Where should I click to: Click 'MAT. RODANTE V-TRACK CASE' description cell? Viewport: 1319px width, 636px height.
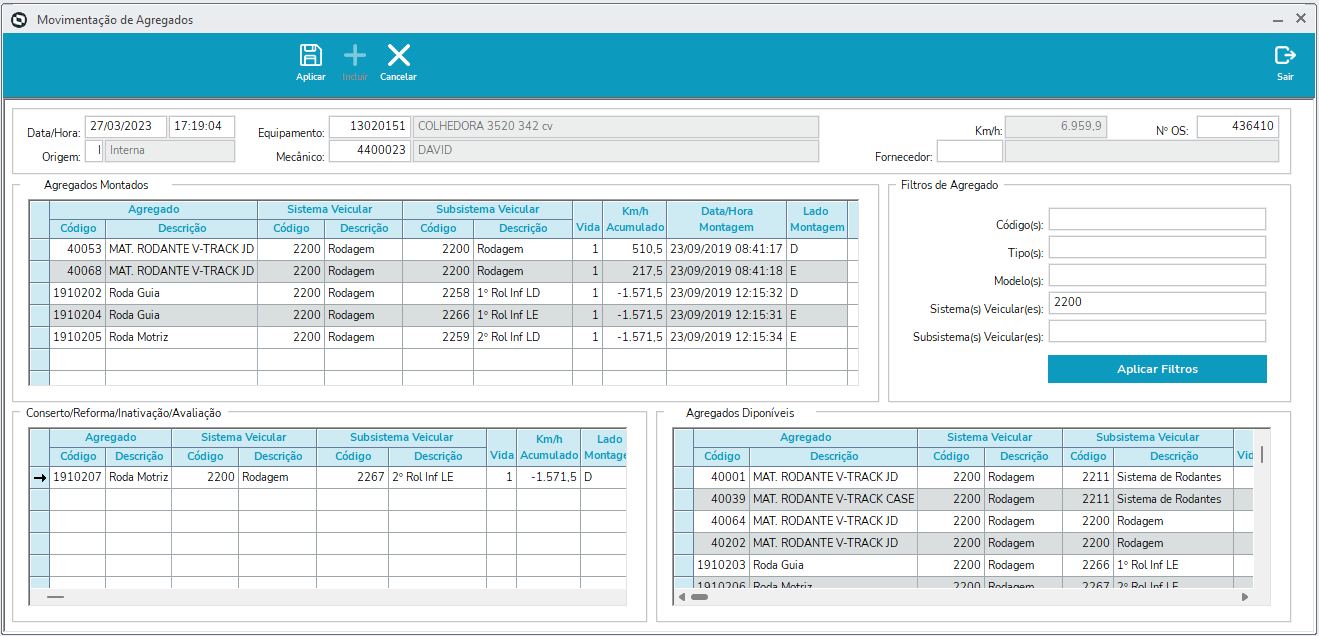click(x=833, y=499)
